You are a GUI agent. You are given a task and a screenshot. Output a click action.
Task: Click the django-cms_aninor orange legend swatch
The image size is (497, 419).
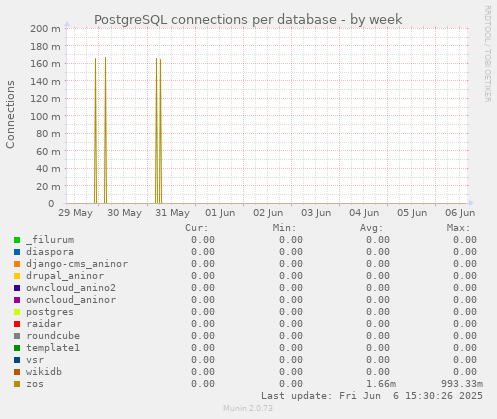point(17,264)
